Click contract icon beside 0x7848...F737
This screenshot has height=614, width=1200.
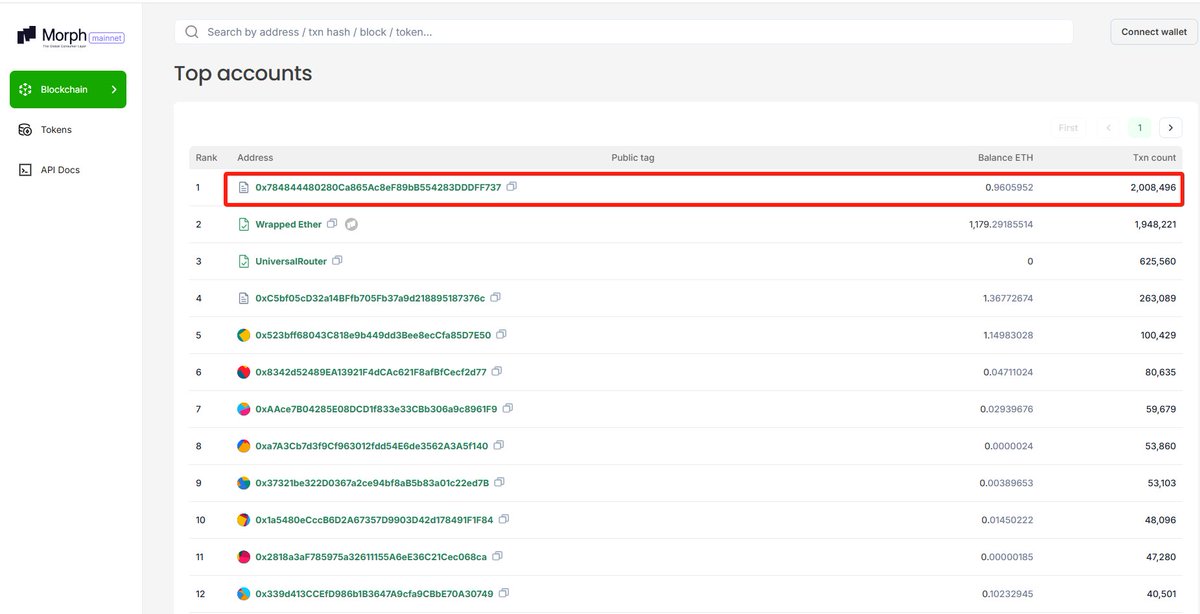pyautogui.click(x=243, y=188)
